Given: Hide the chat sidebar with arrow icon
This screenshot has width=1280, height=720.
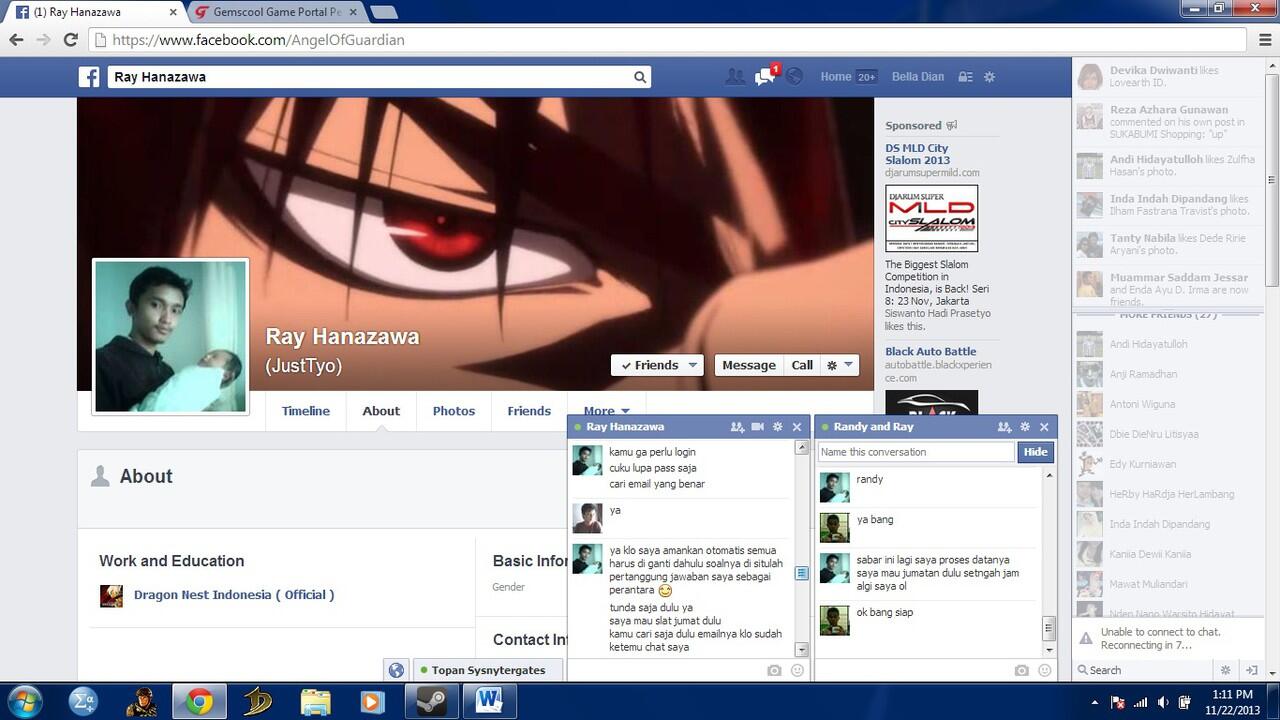Looking at the screenshot, I should coord(1251,670).
